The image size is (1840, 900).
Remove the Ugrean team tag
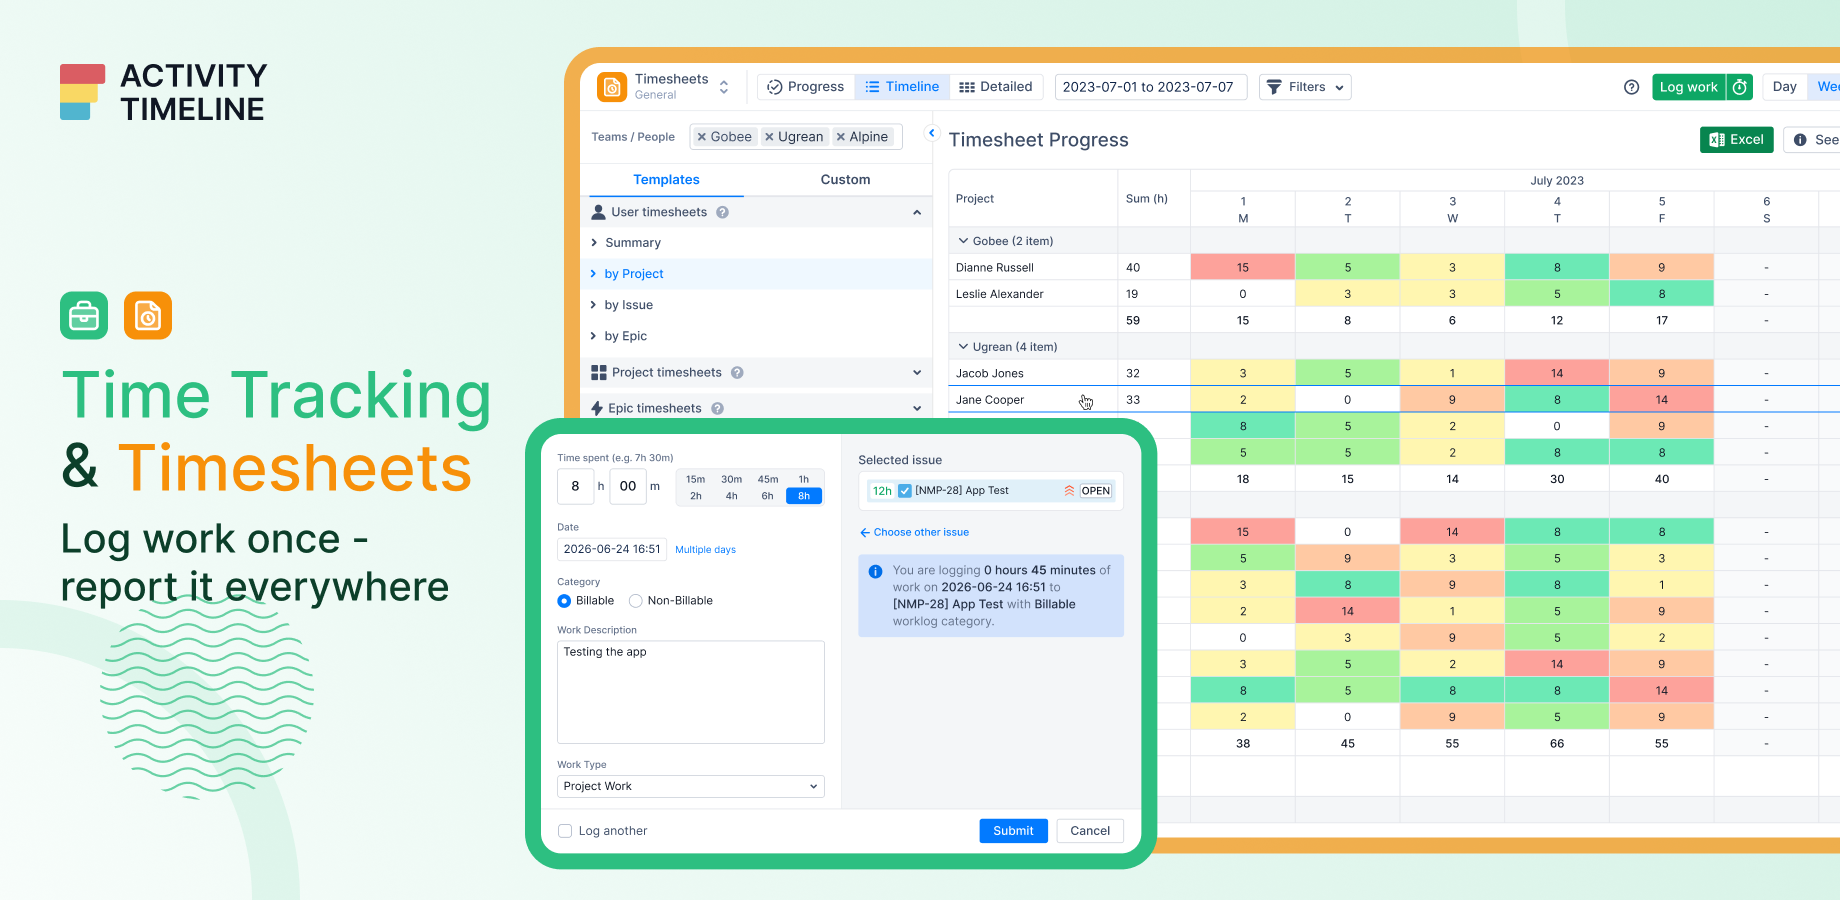(769, 137)
